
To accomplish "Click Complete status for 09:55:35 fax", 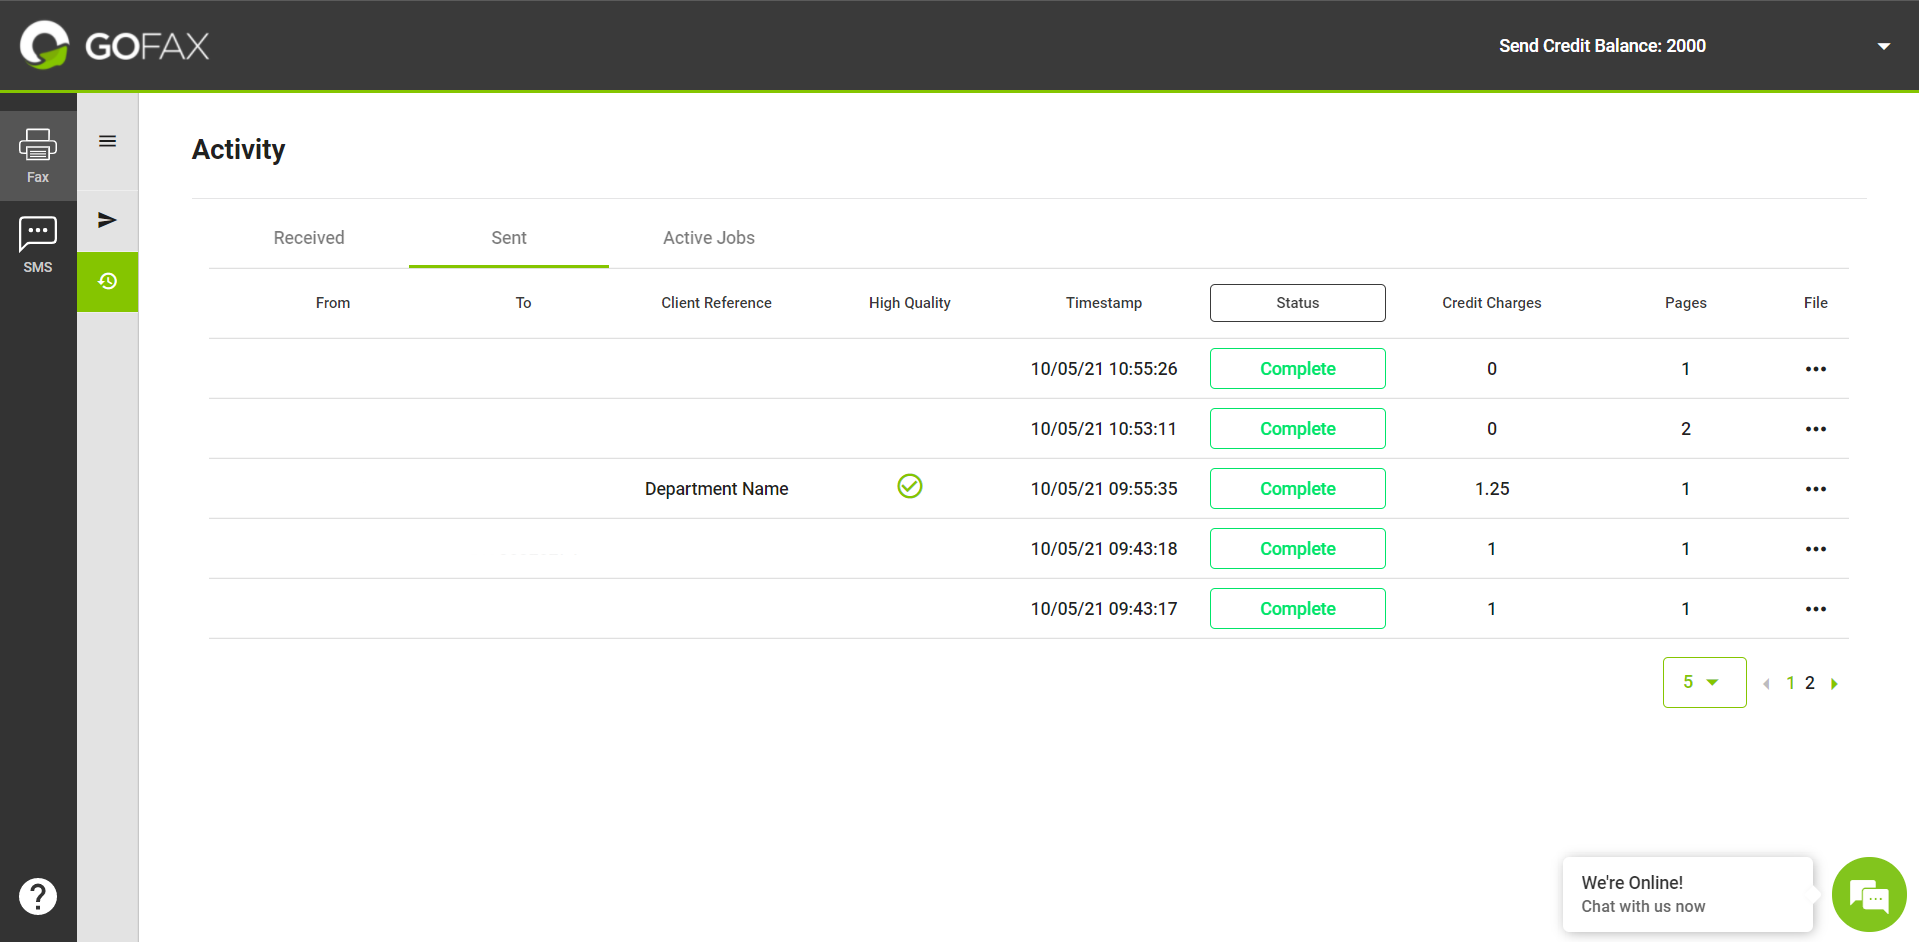I will point(1298,489).
